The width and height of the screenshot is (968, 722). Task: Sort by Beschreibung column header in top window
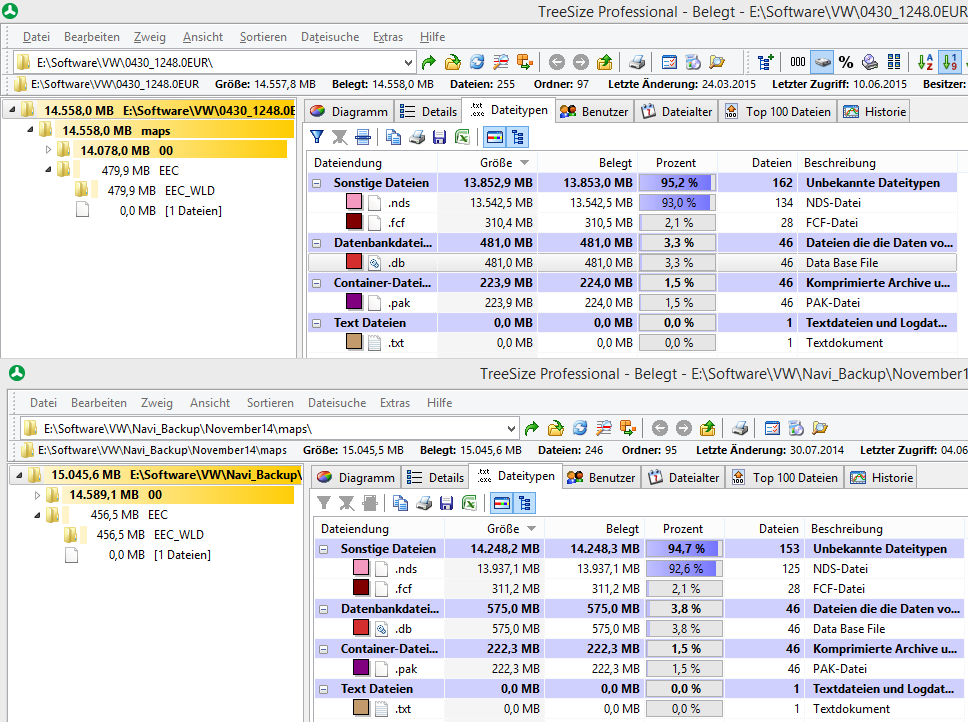tap(881, 163)
